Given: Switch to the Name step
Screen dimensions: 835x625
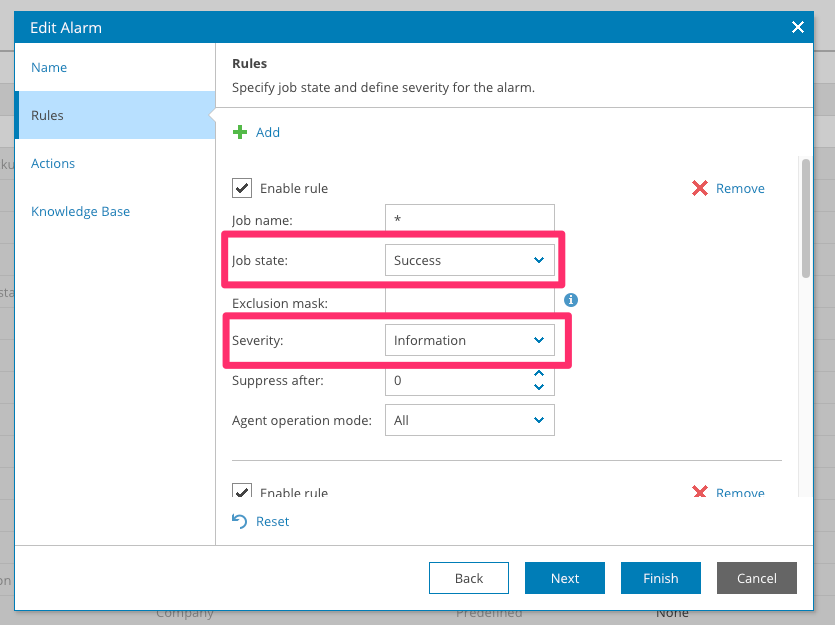Looking at the screenshot, I should click(49, 67).
